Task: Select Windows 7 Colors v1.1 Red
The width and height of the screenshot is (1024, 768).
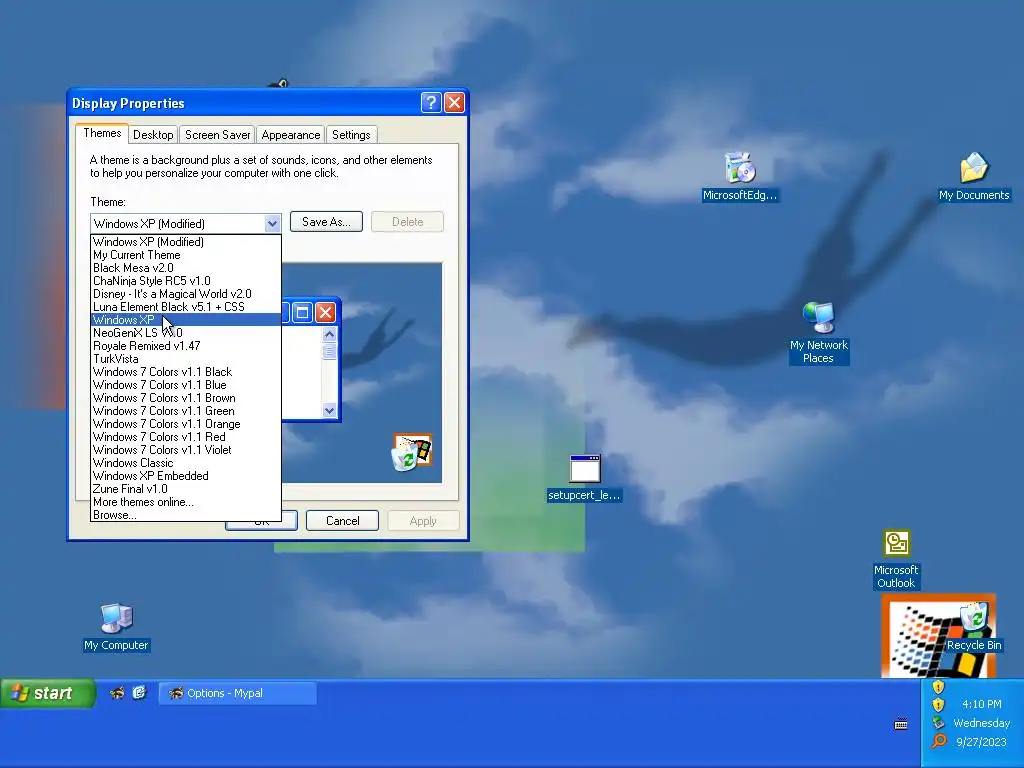Action: (x=185, y=437)
